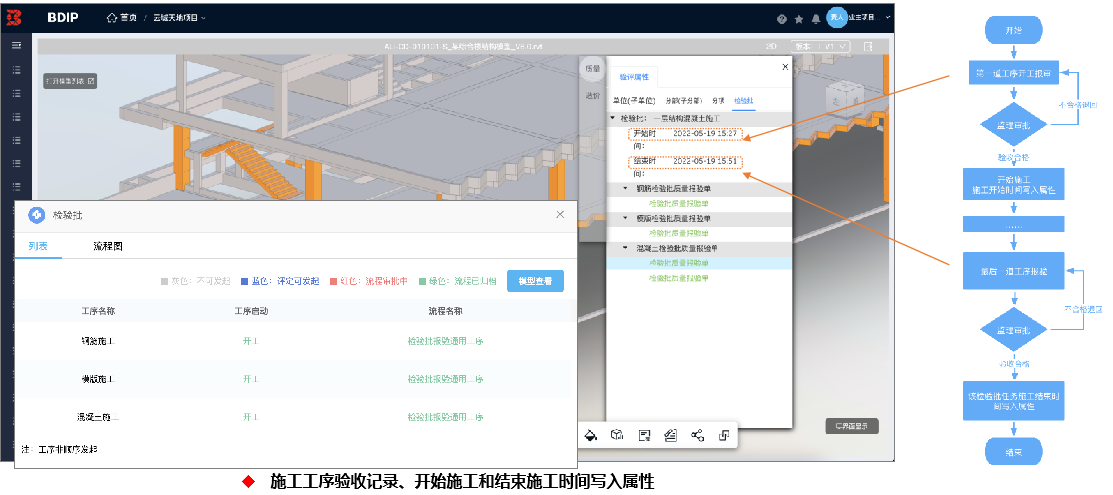Collapse the 钢筋检验批质量报验单 tree node
Viewport: 1113px width, 495px height.
626,188
